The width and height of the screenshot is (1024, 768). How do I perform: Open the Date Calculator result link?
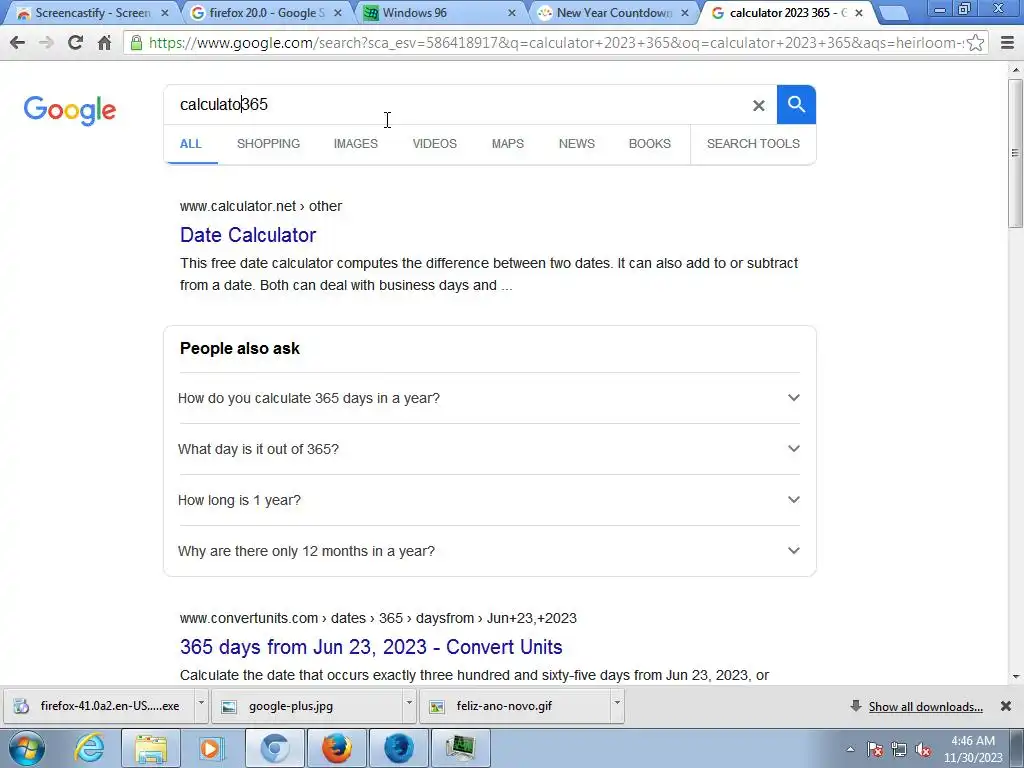pos(248,235)
